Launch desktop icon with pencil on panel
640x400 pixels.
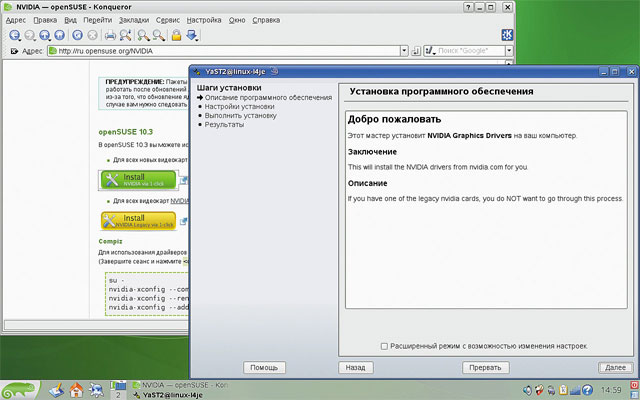[56, 390]
